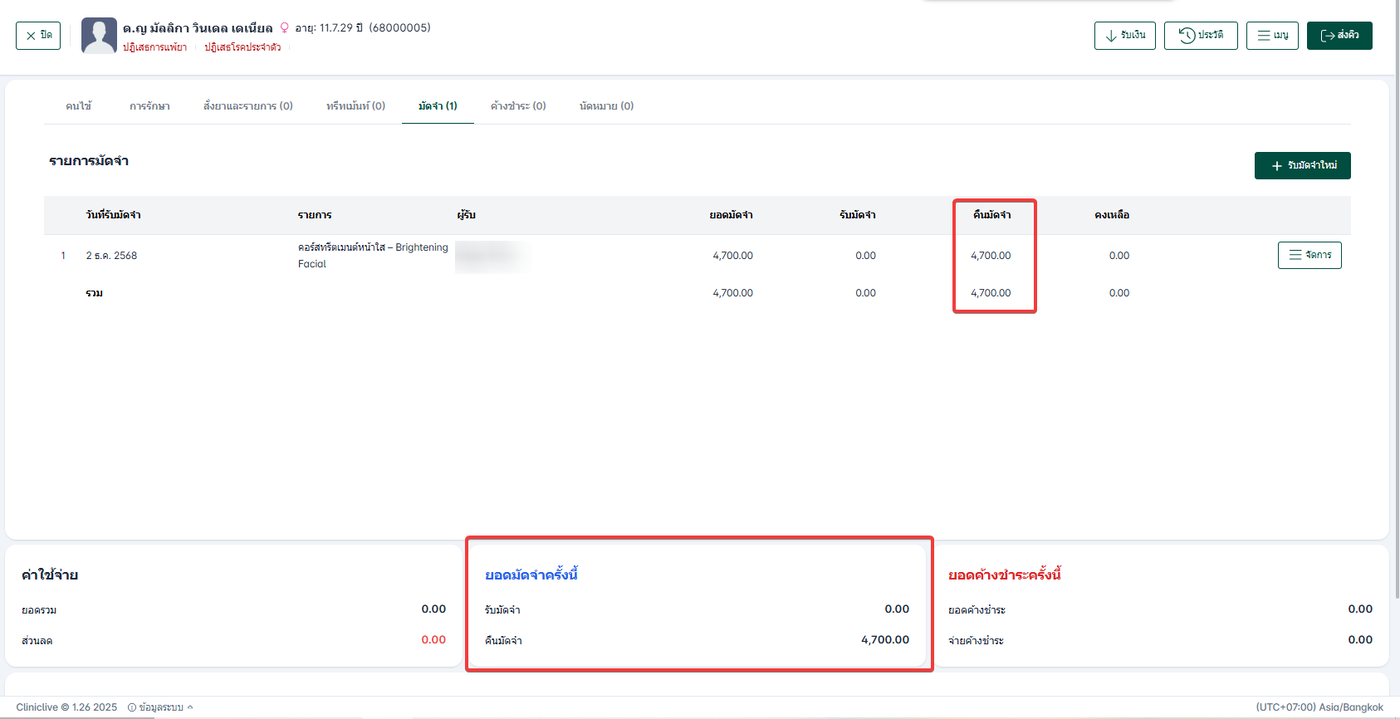
Task: Expand the ข้อมูลระบบ chevron in footer
Action: point(190,707)
